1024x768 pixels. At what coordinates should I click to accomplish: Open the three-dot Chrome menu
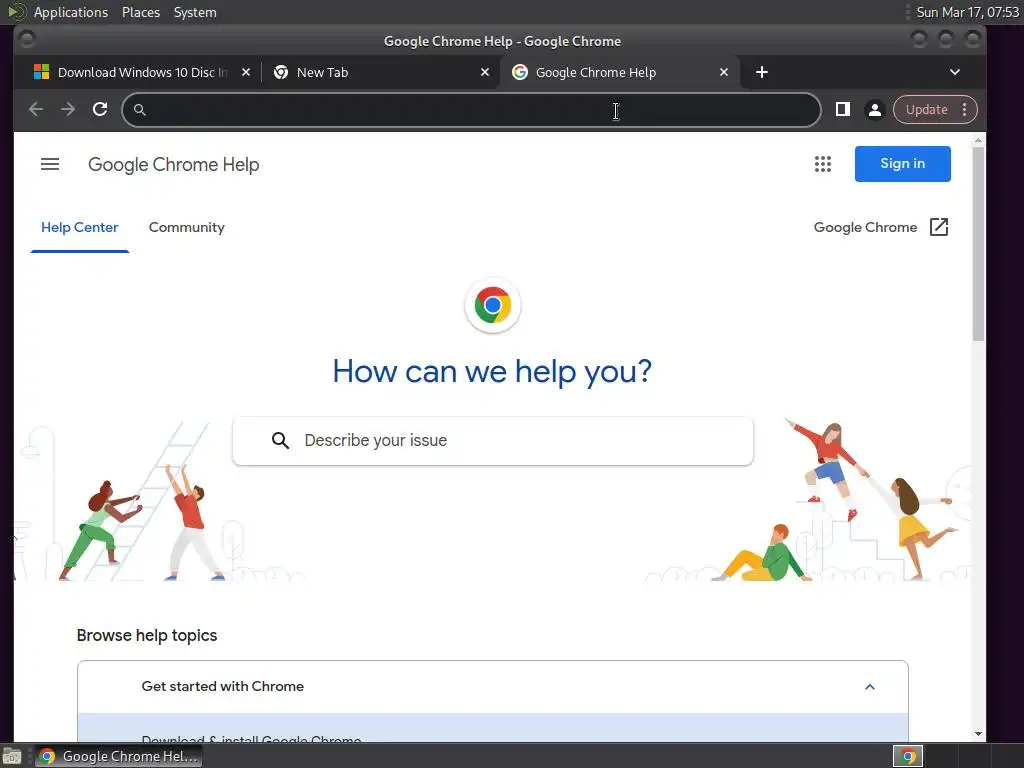(965, 110)
